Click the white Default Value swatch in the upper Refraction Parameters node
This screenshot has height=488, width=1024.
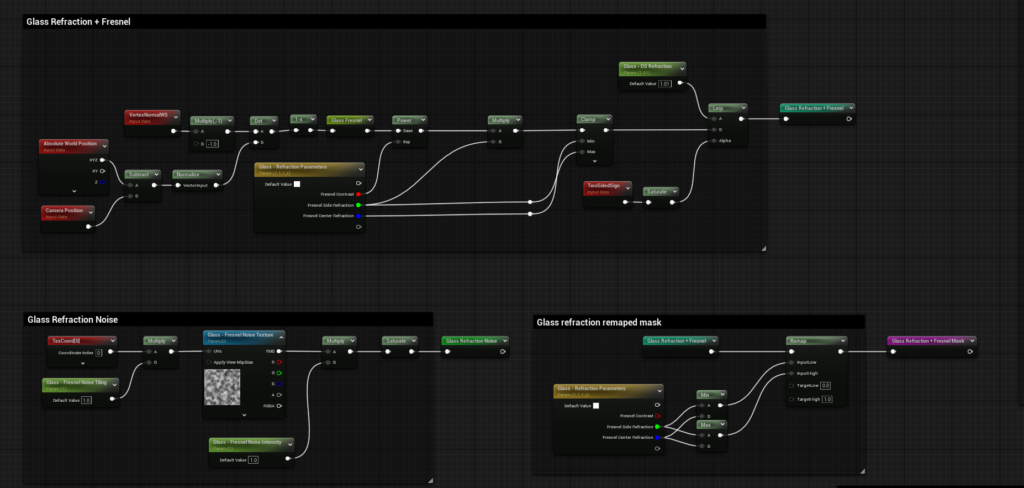[x=297, y=184]
